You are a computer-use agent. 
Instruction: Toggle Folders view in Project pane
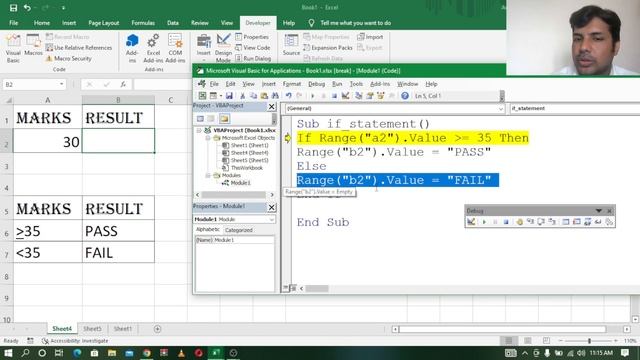(x=224, y=119)
